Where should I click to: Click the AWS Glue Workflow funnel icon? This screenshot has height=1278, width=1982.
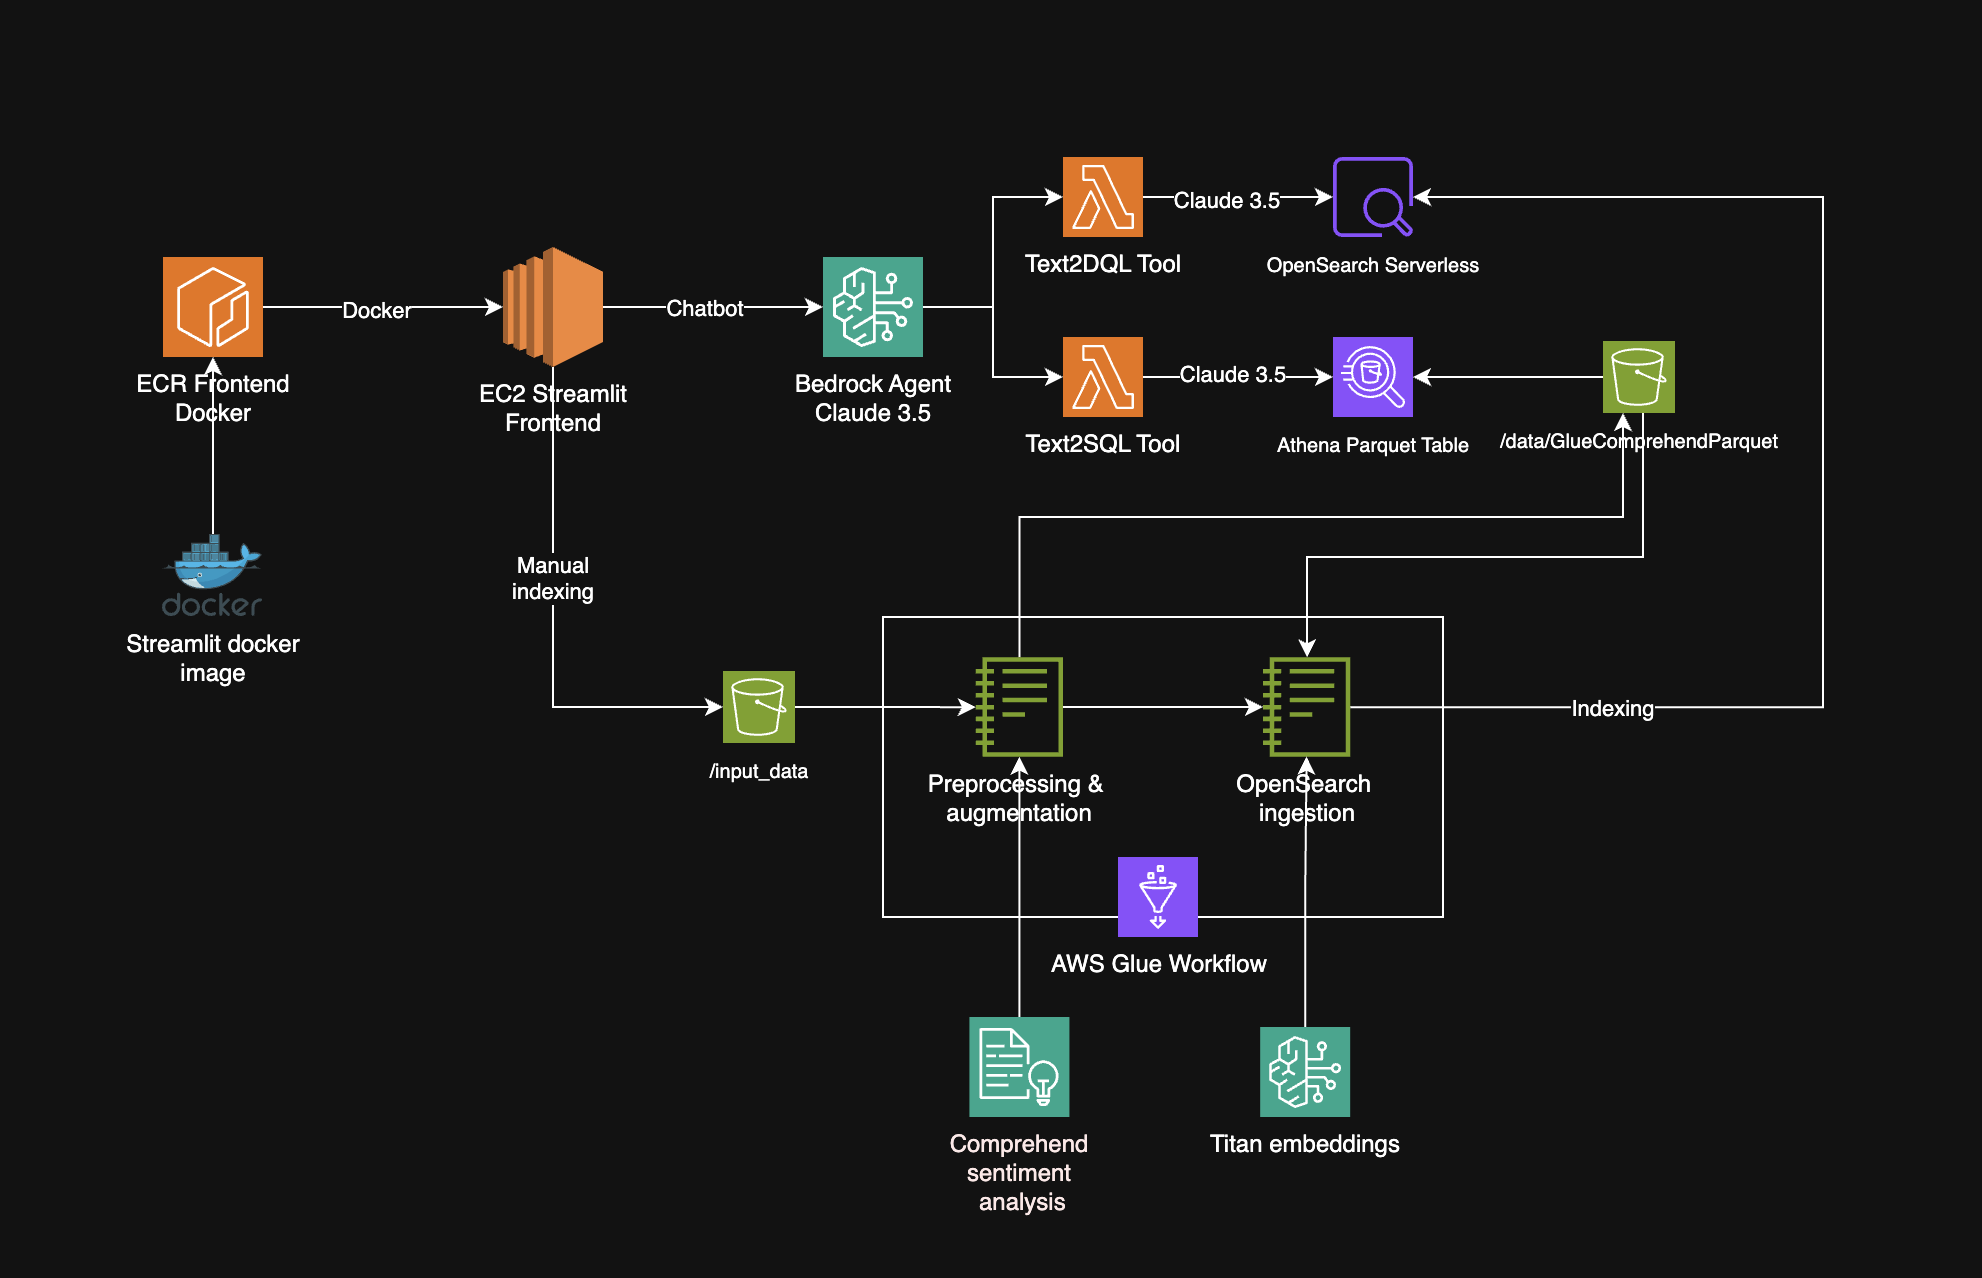click(1157, 896)
